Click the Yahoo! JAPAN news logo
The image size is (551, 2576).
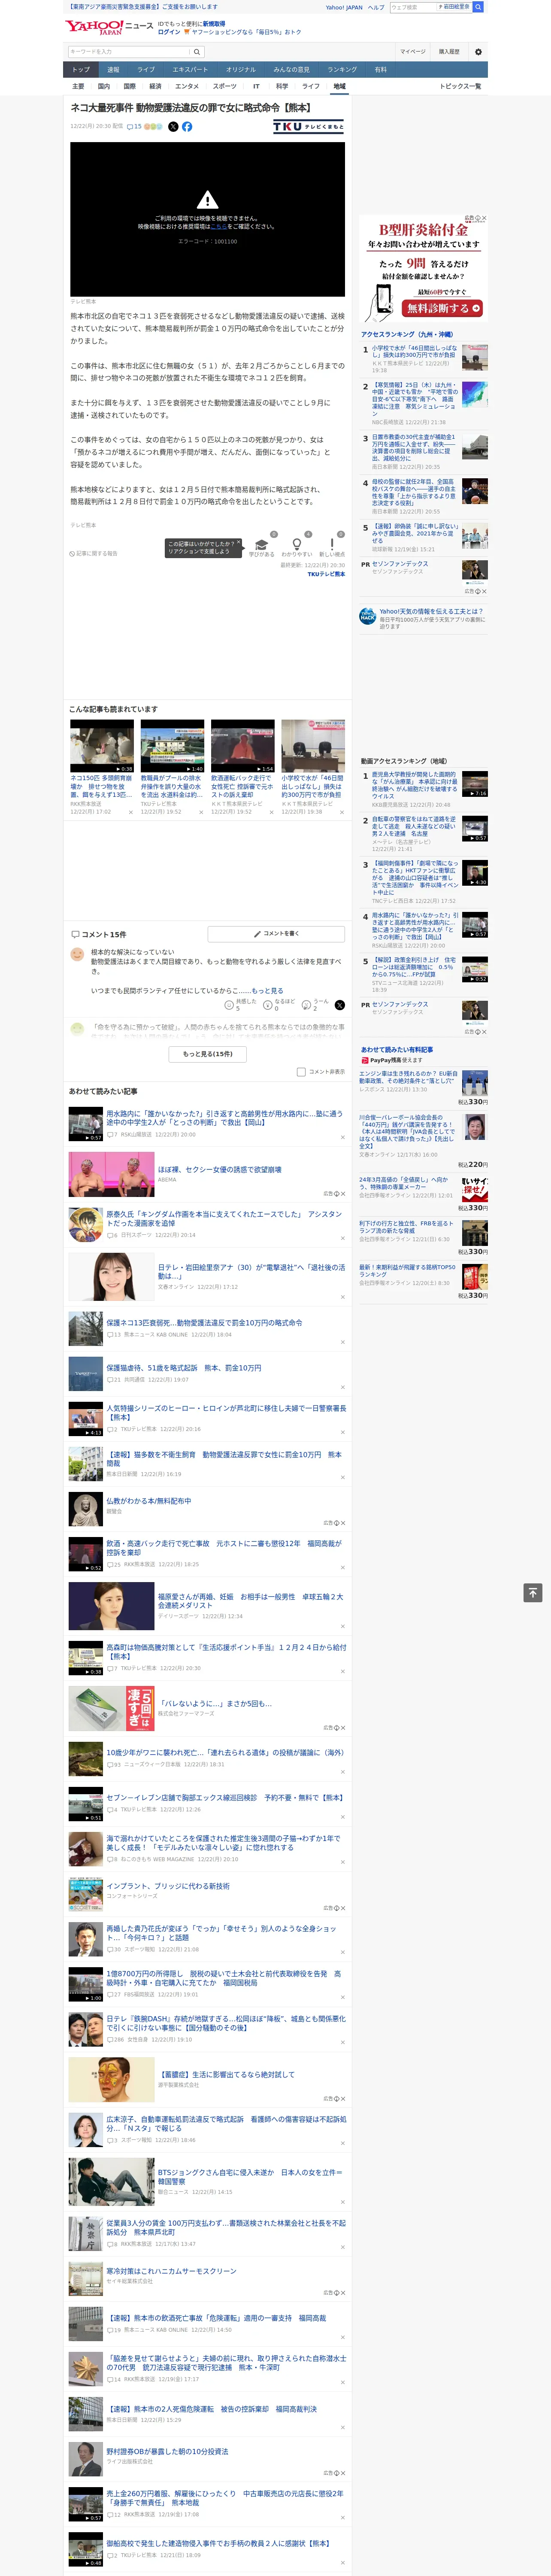109,27
